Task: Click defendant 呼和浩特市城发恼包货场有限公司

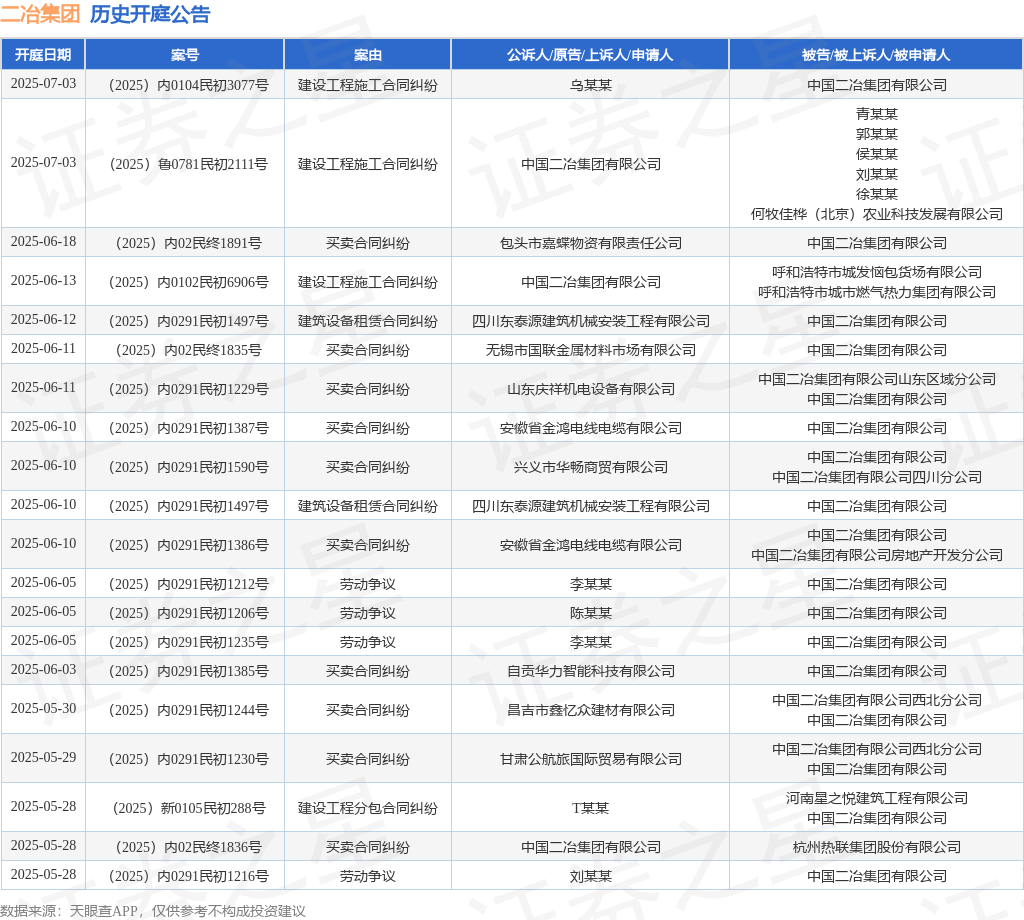Action: [x=876, y=272]
